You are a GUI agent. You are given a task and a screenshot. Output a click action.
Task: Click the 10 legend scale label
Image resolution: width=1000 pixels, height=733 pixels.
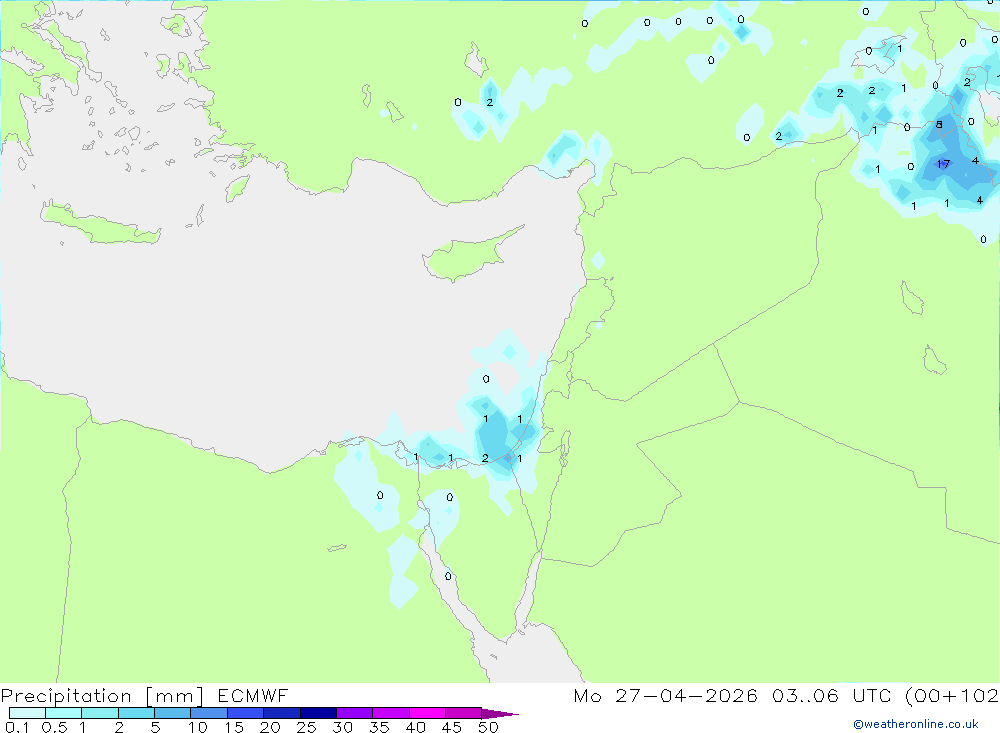198,727
